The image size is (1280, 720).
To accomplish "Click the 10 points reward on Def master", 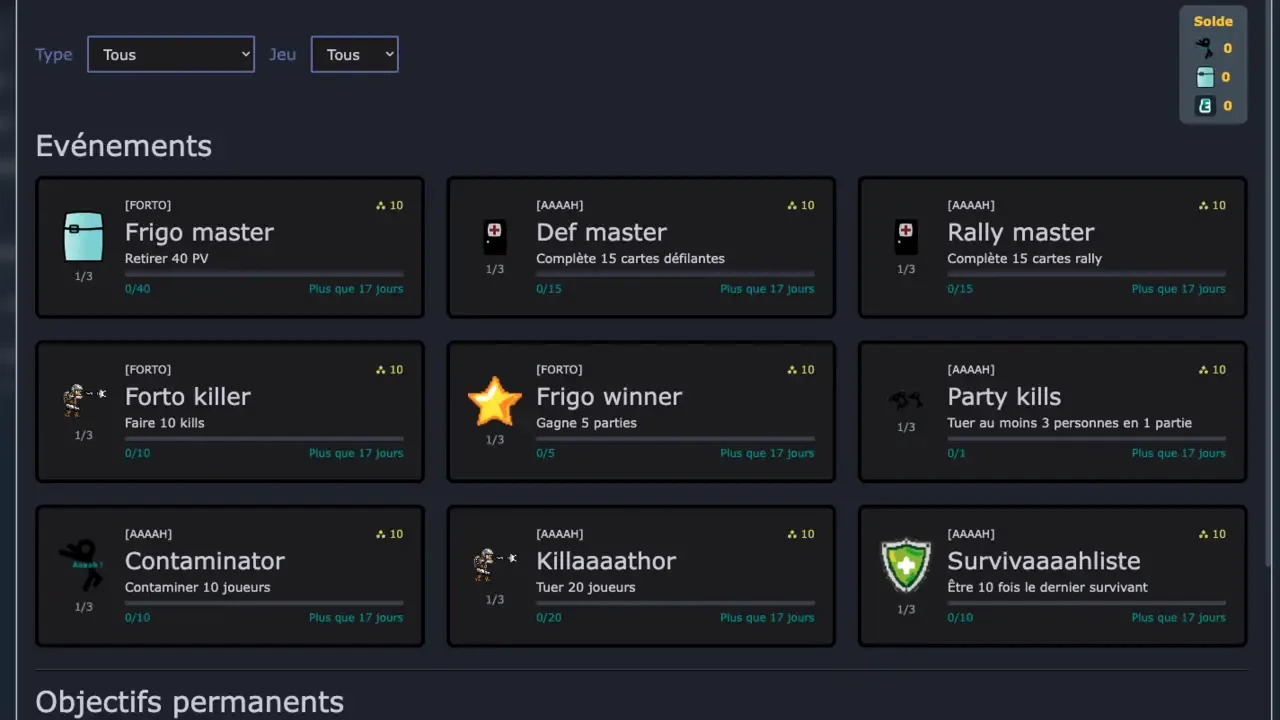I will coord(801,205).
